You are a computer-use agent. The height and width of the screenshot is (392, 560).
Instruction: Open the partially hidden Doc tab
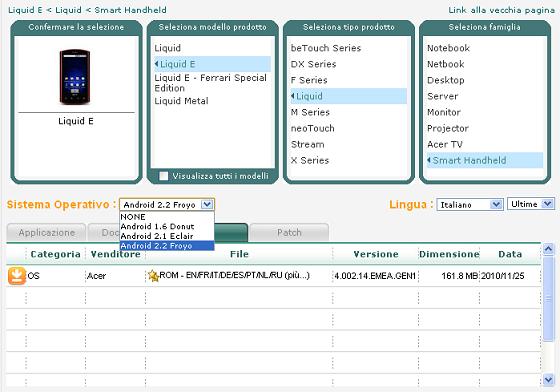(104, 232)
